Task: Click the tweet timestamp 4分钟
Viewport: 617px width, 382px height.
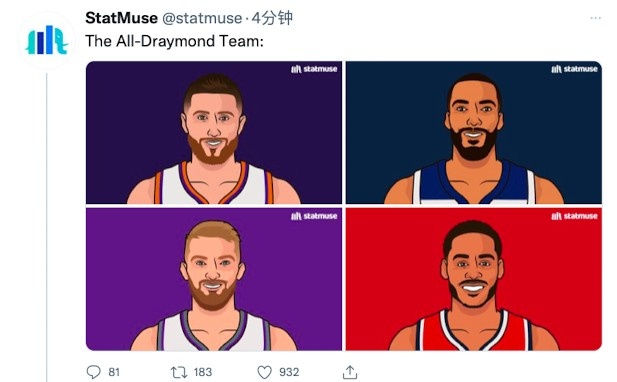Action: coord(272,18)
